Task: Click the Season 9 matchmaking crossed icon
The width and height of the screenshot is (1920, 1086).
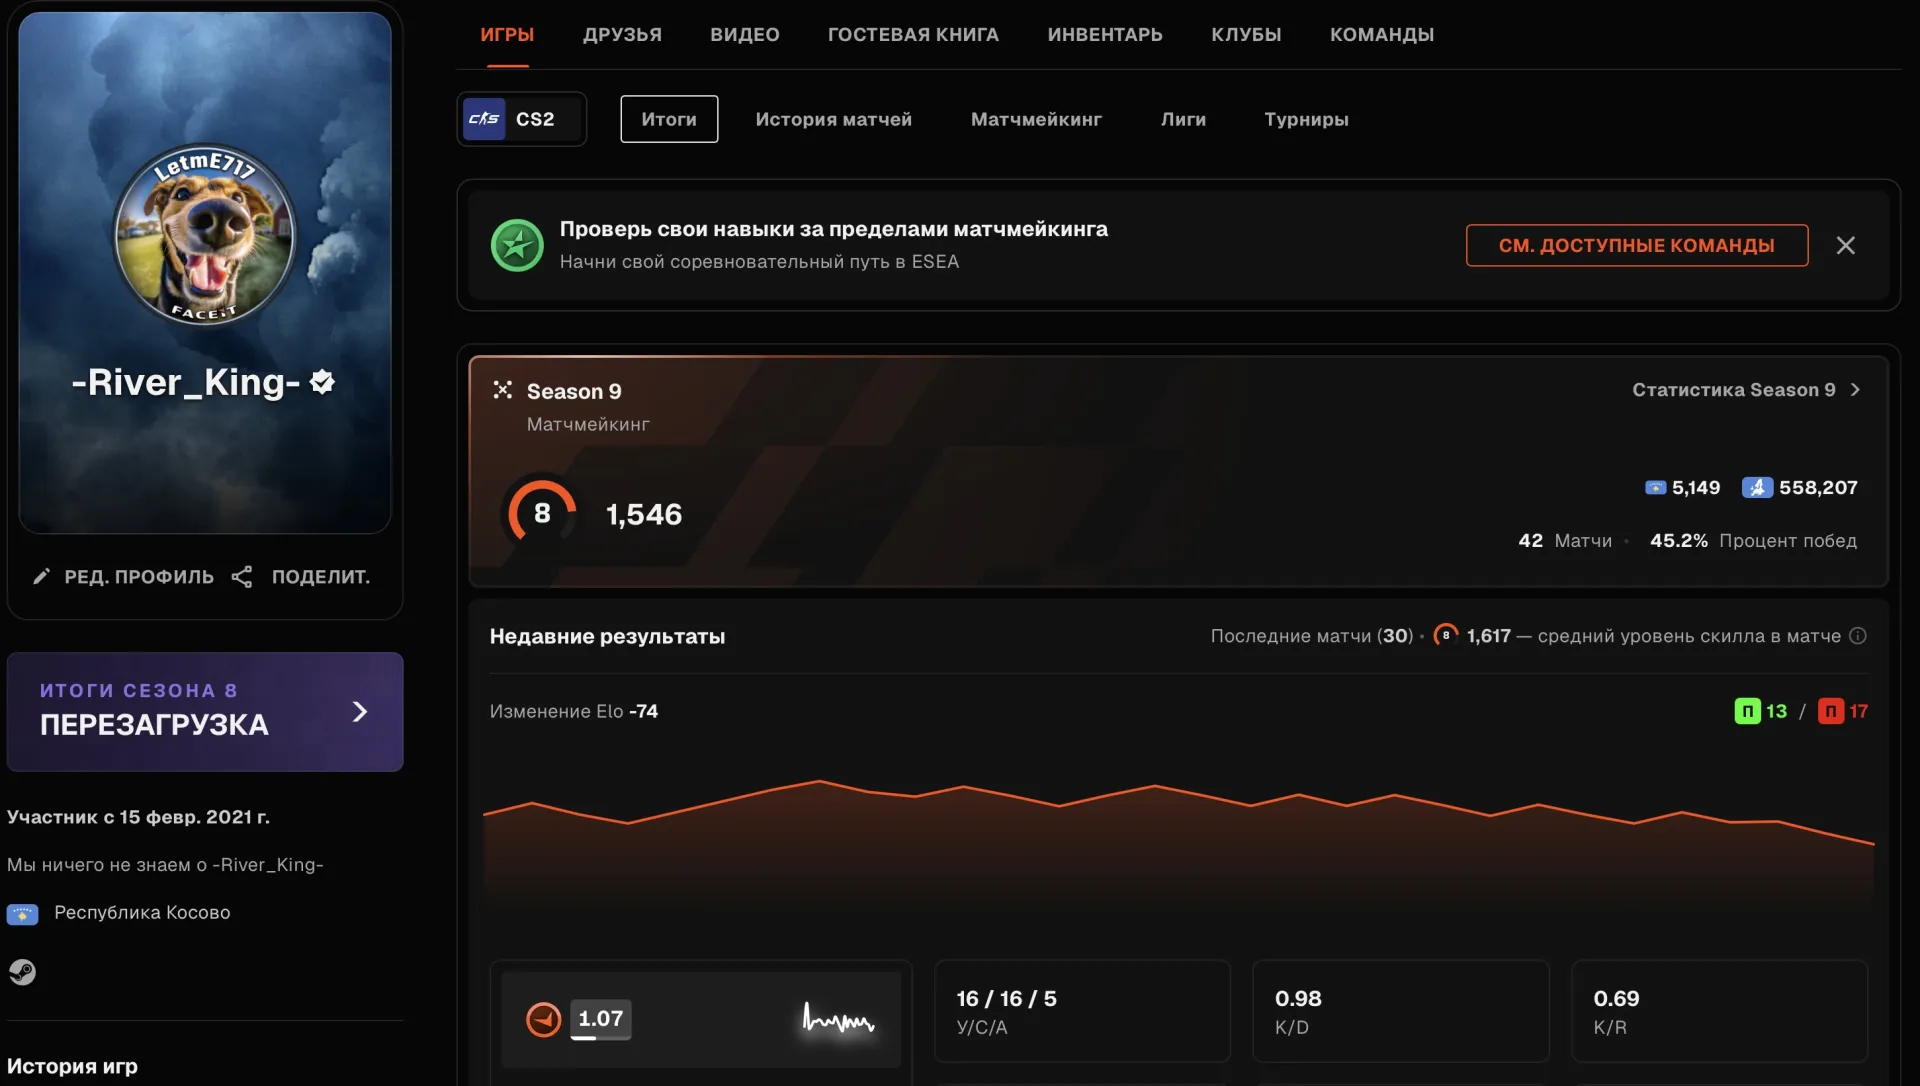Action: point(502,390)
